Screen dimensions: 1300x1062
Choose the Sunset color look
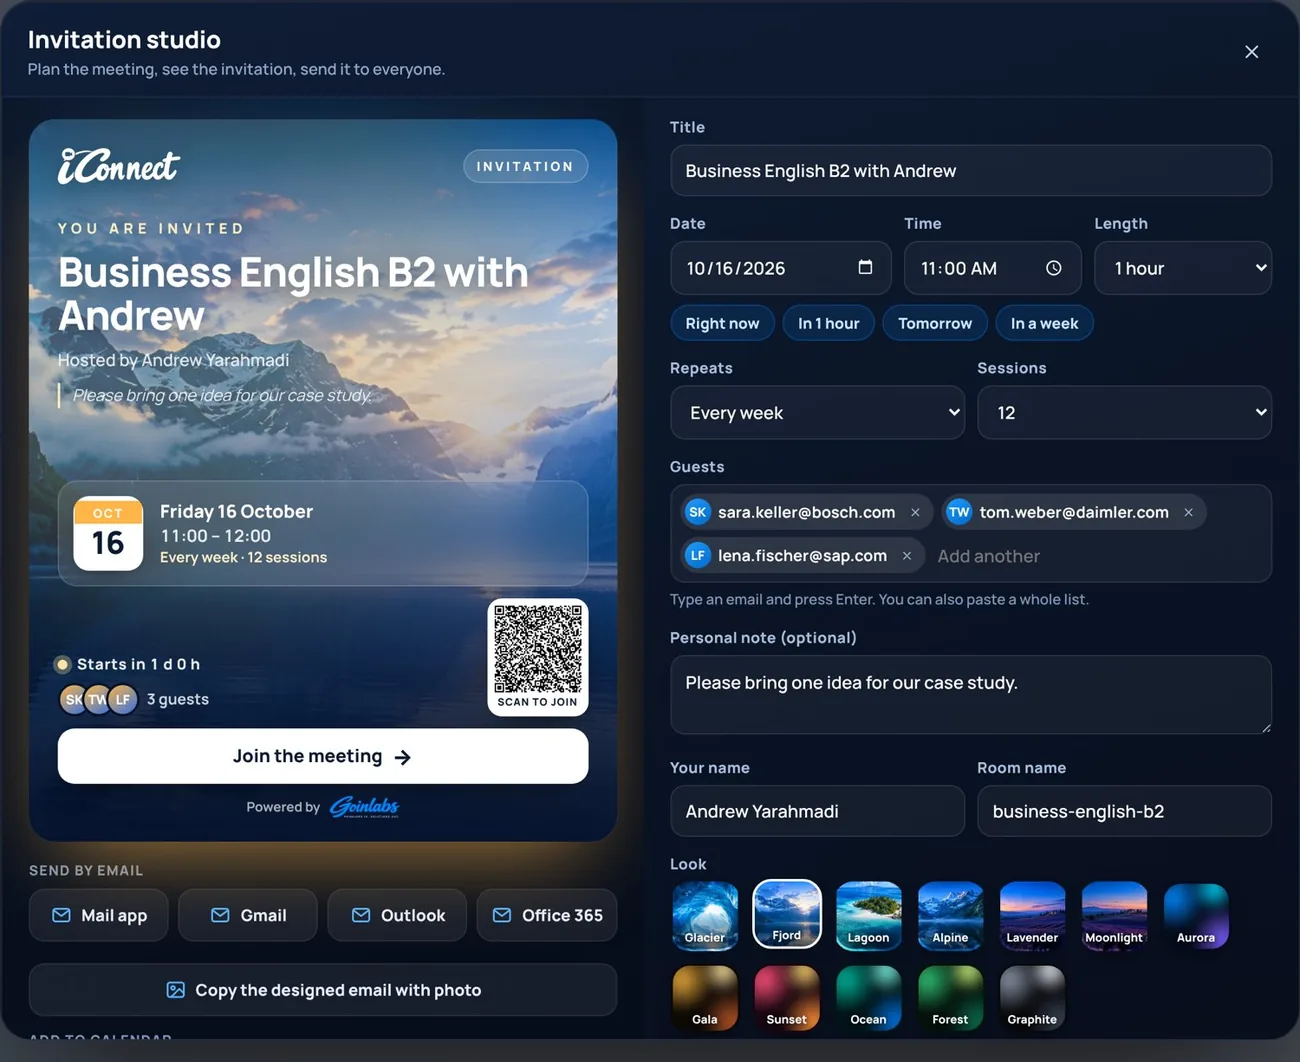[x=787, y=997]
